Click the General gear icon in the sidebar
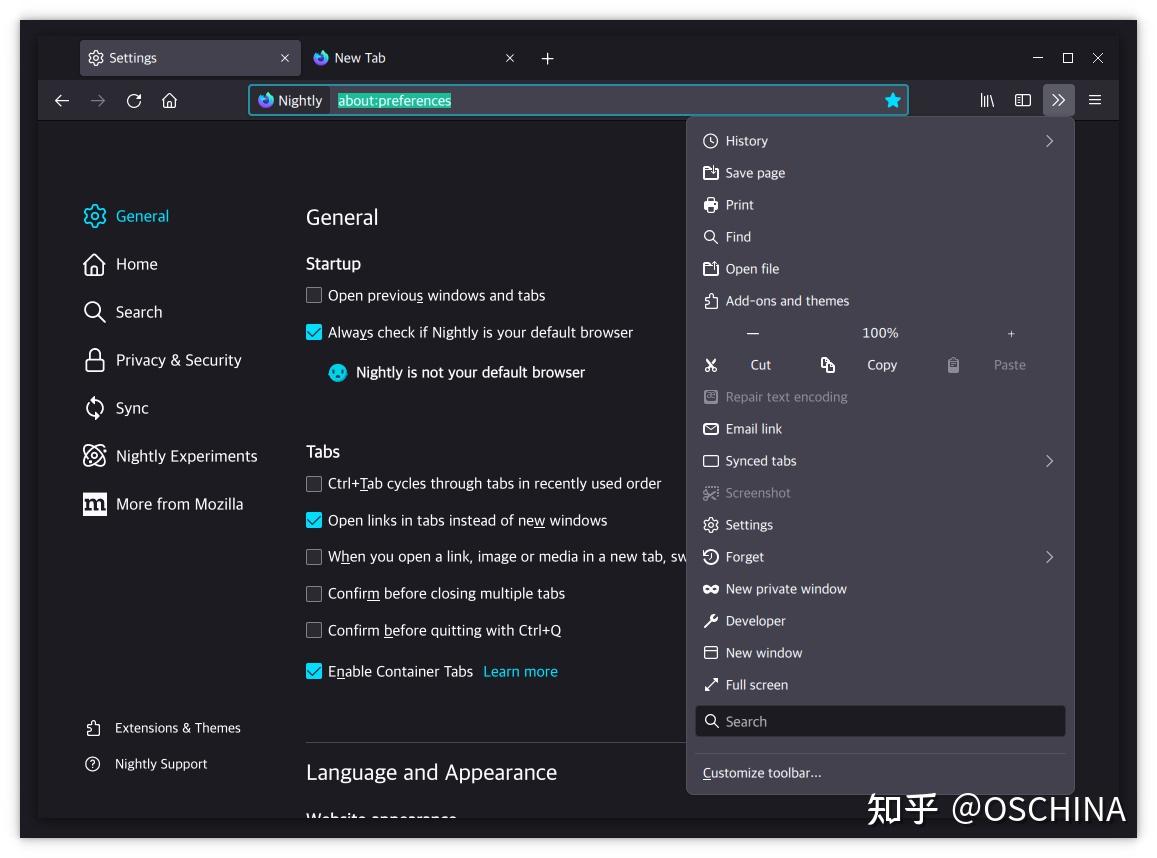Image resolution: width=1157 pixels, height=858 pixels. [x=94, y=216]
